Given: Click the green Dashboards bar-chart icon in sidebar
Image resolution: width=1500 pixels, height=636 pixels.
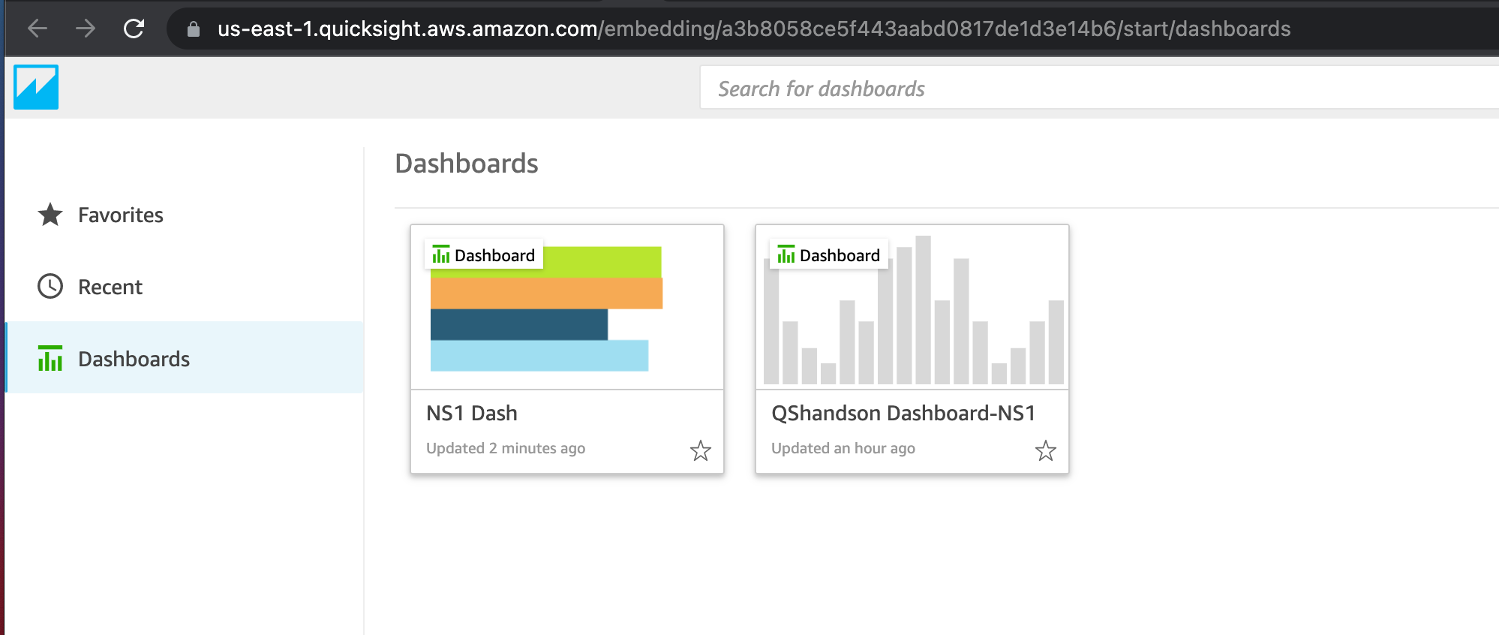Looking at the screenshot, I should (x=50, y=358).
